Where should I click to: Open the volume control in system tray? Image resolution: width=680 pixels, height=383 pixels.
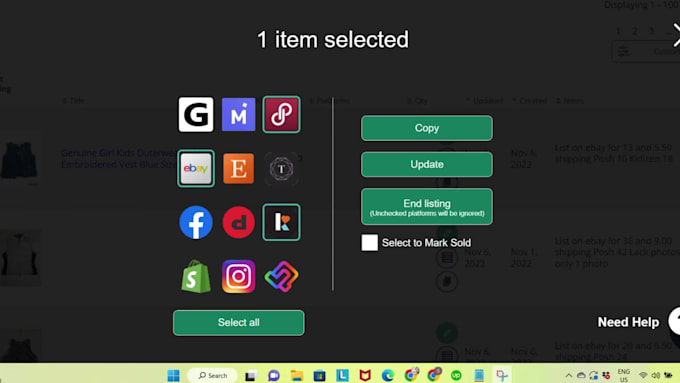(655, 376)
